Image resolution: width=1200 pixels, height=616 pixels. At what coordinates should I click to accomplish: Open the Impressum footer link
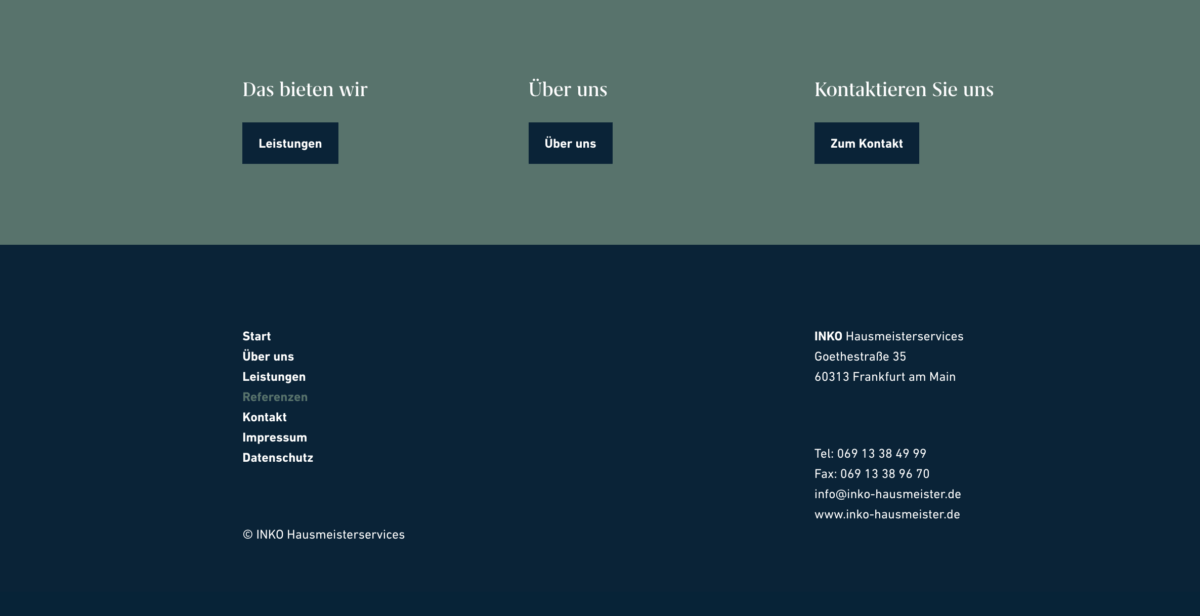tap(274, 437)
